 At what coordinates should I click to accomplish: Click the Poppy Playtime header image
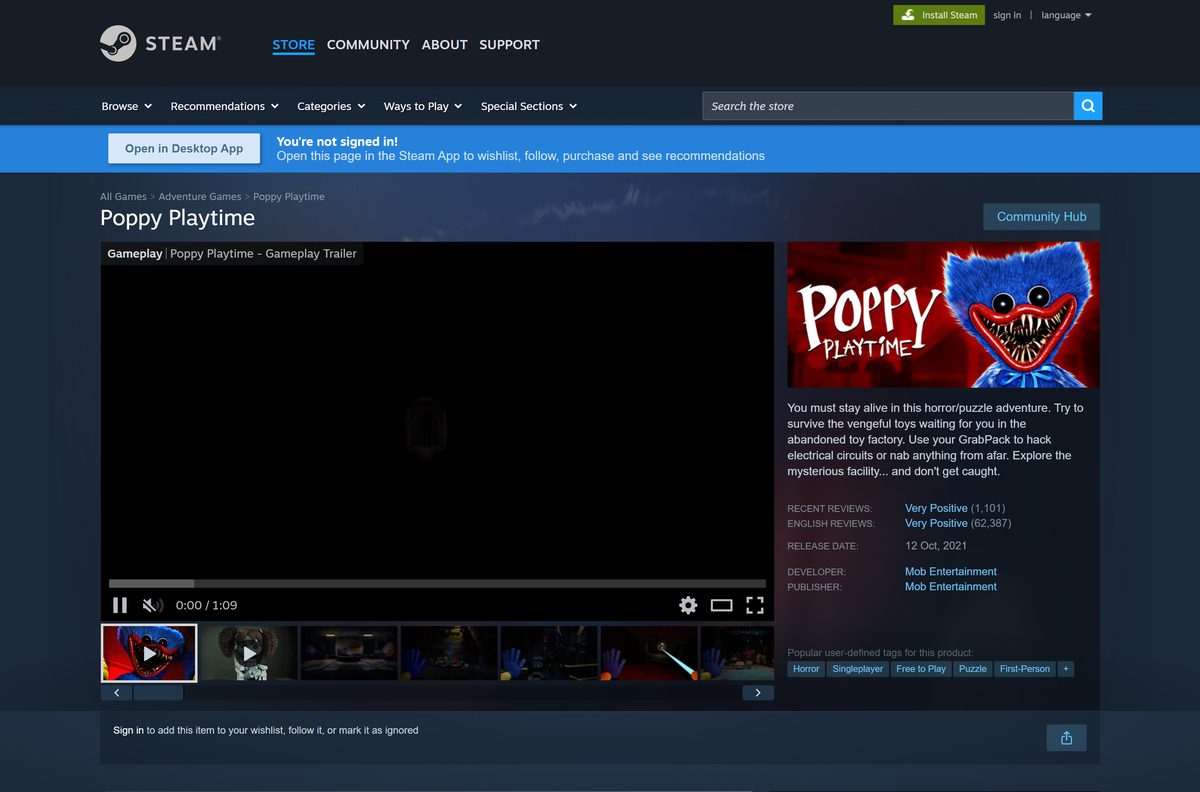(x=943, y=315)
